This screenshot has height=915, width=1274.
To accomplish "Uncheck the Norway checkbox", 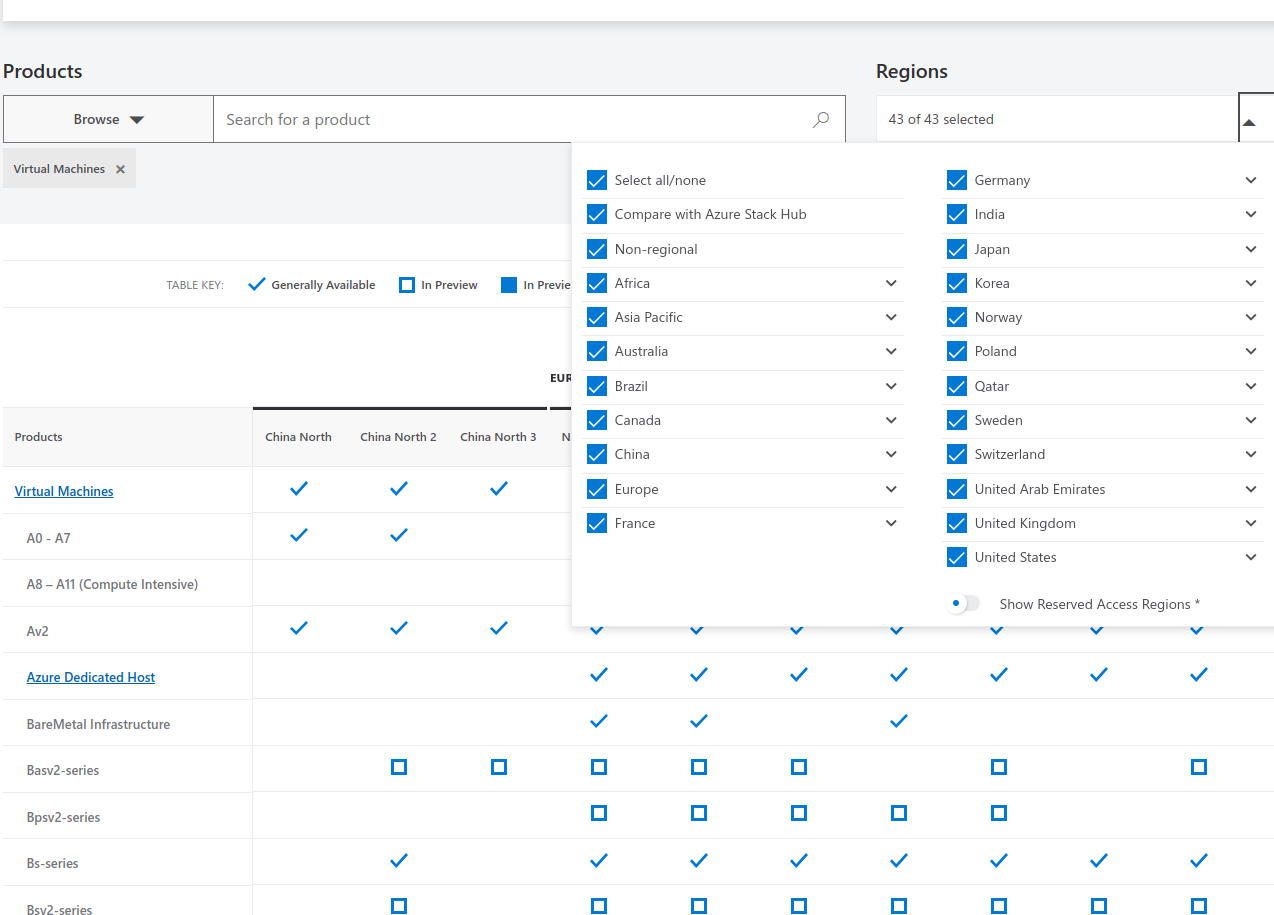I will (x=957, y=317).
